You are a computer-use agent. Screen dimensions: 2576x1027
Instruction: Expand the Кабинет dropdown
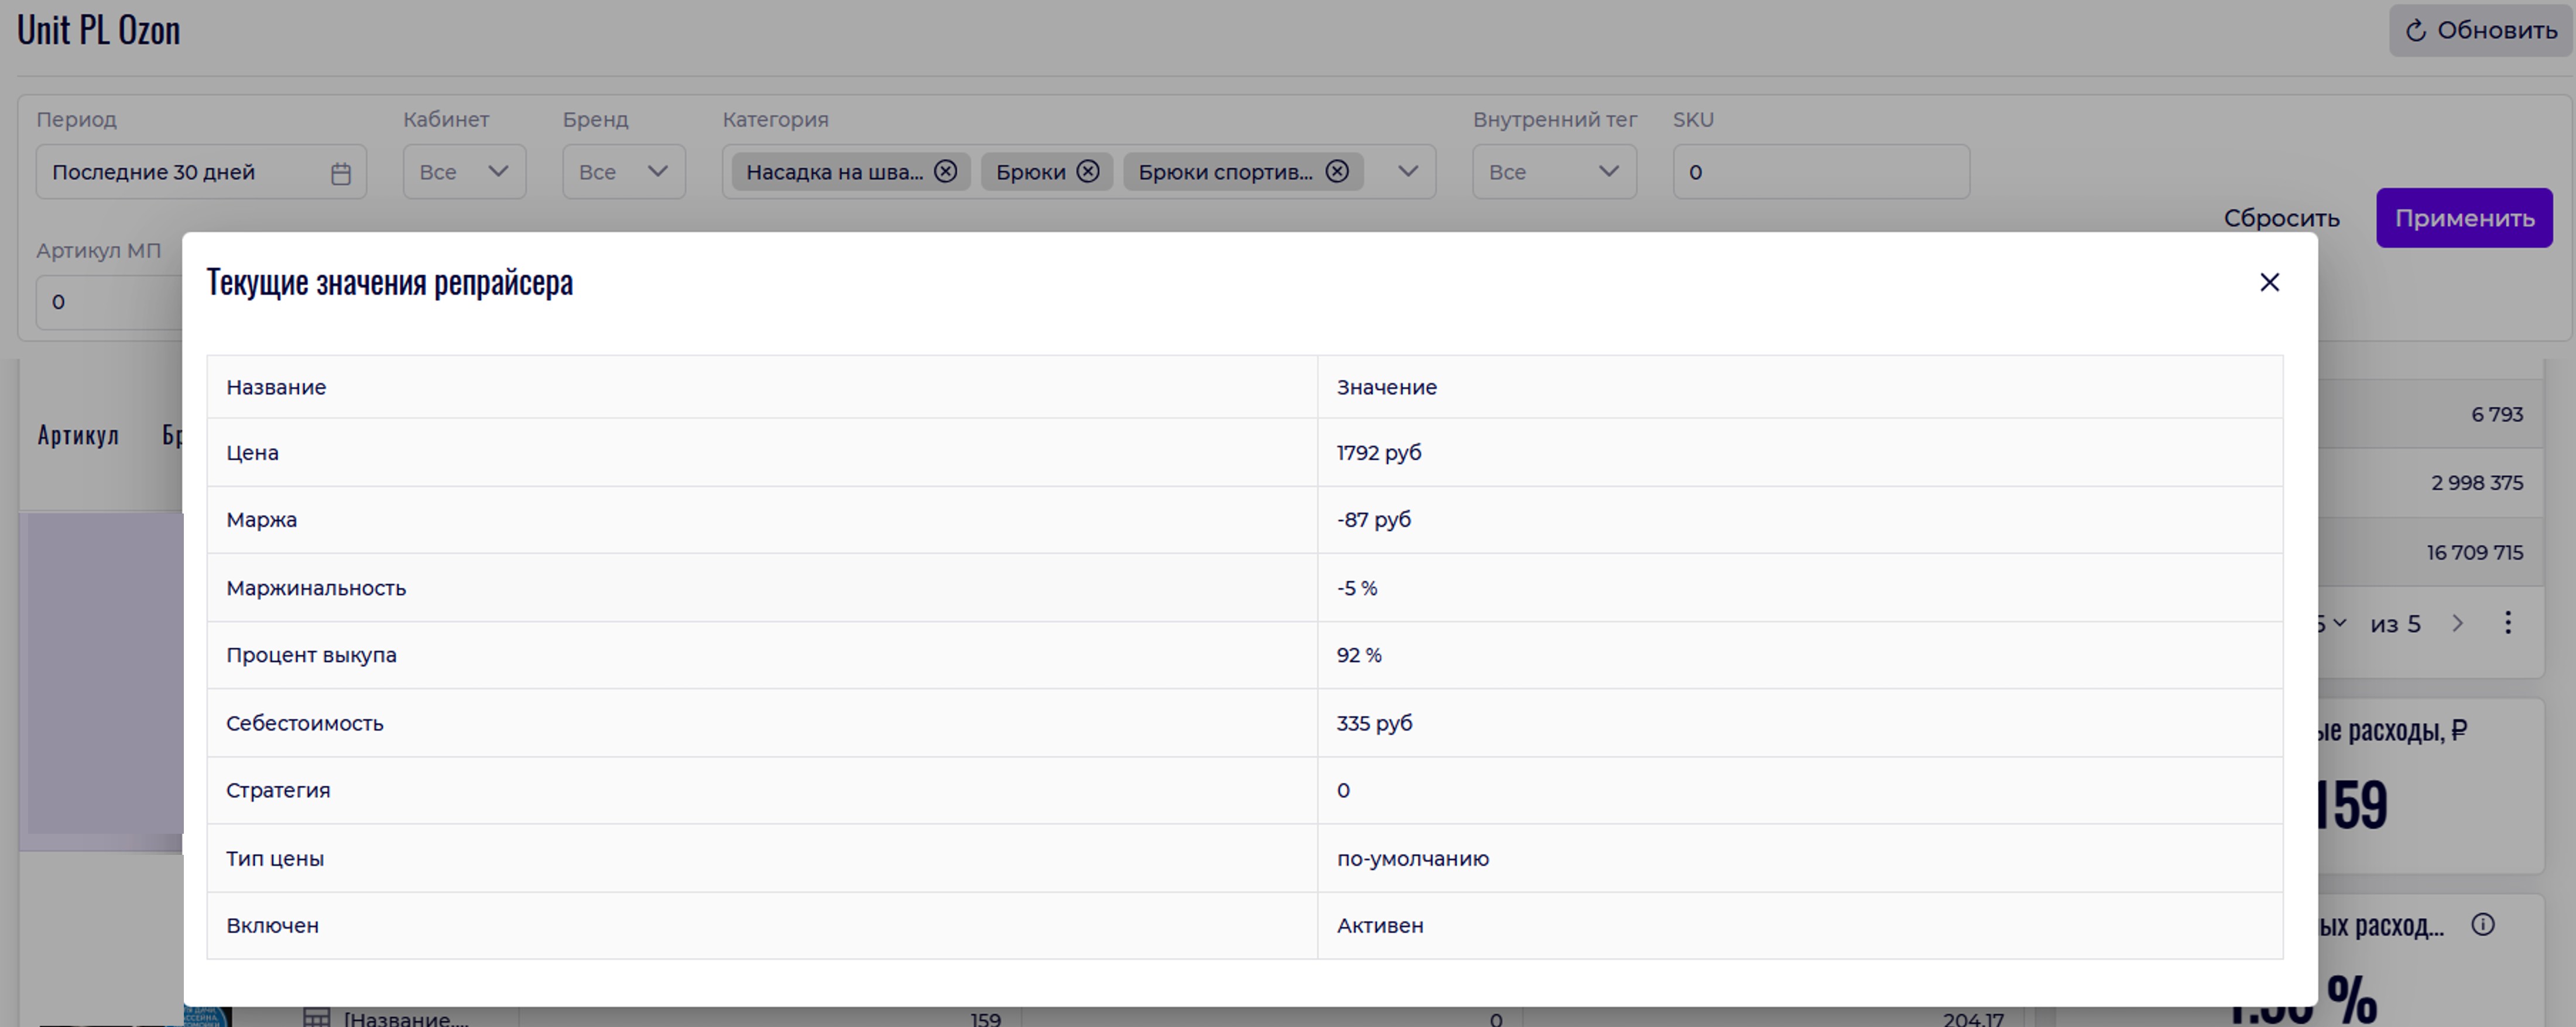(x=464, y=172)
